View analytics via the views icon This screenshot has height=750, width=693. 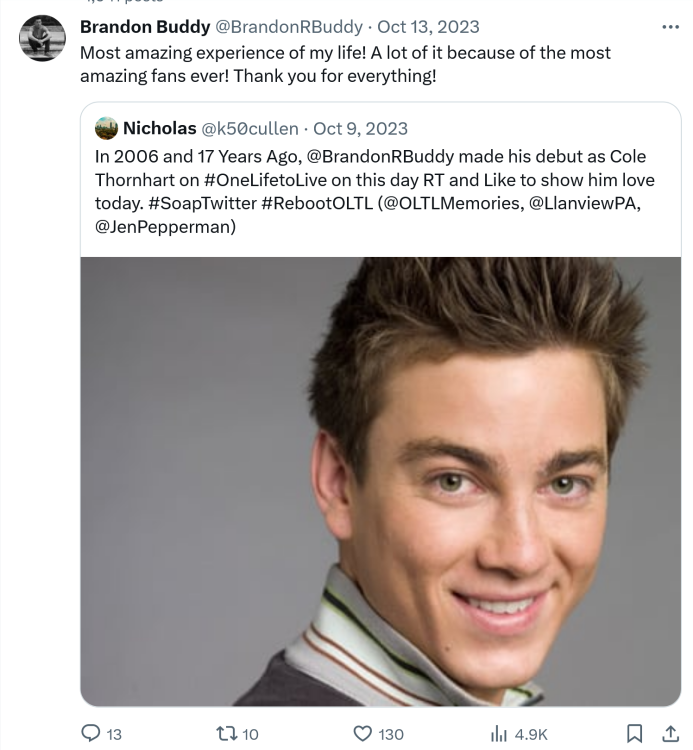coord(498,733)
